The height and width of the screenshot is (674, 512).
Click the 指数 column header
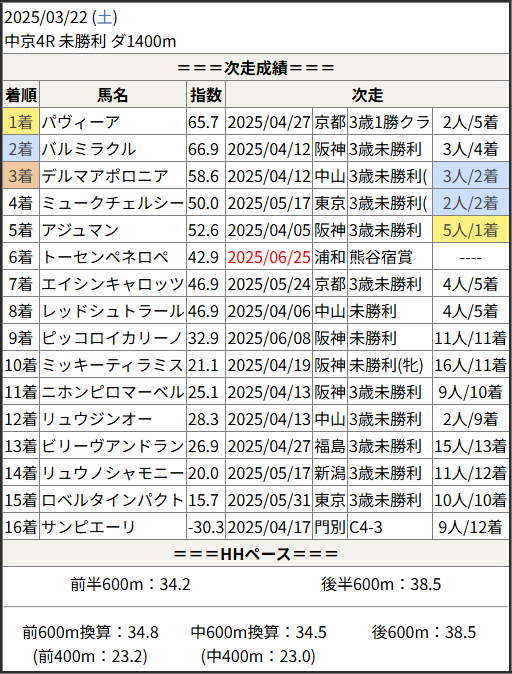pos(206,95)
